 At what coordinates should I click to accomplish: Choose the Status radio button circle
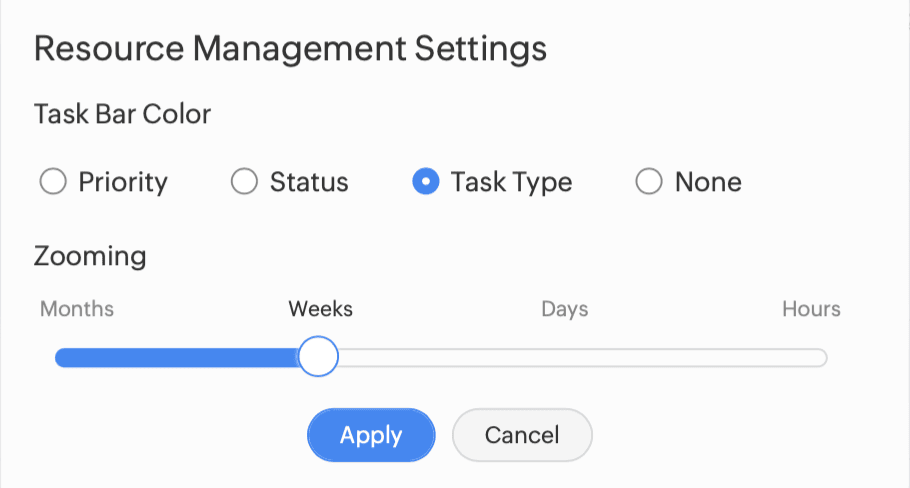pos(244,182)
